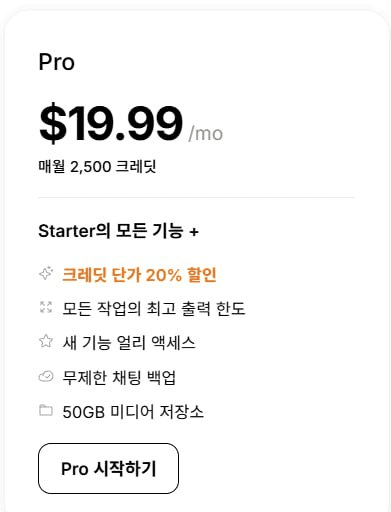Select the orange 크레딧 단가 20% 할인 text
391x512 pixels.
coord(139,275)
